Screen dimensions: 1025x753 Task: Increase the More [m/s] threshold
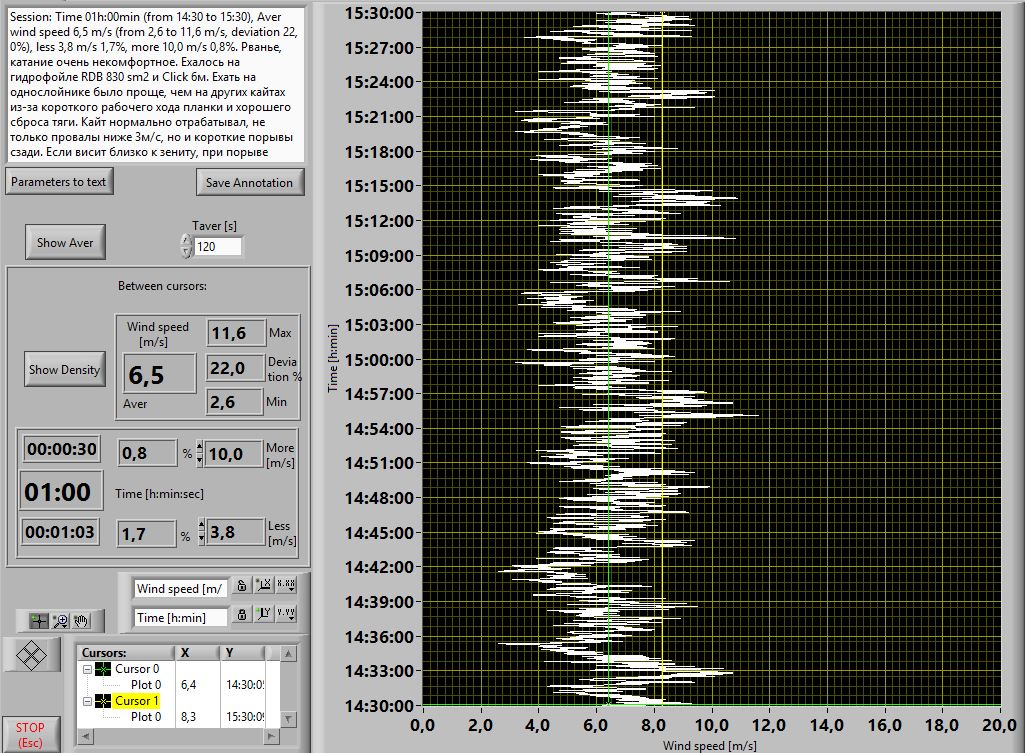(x=200, y=447)
